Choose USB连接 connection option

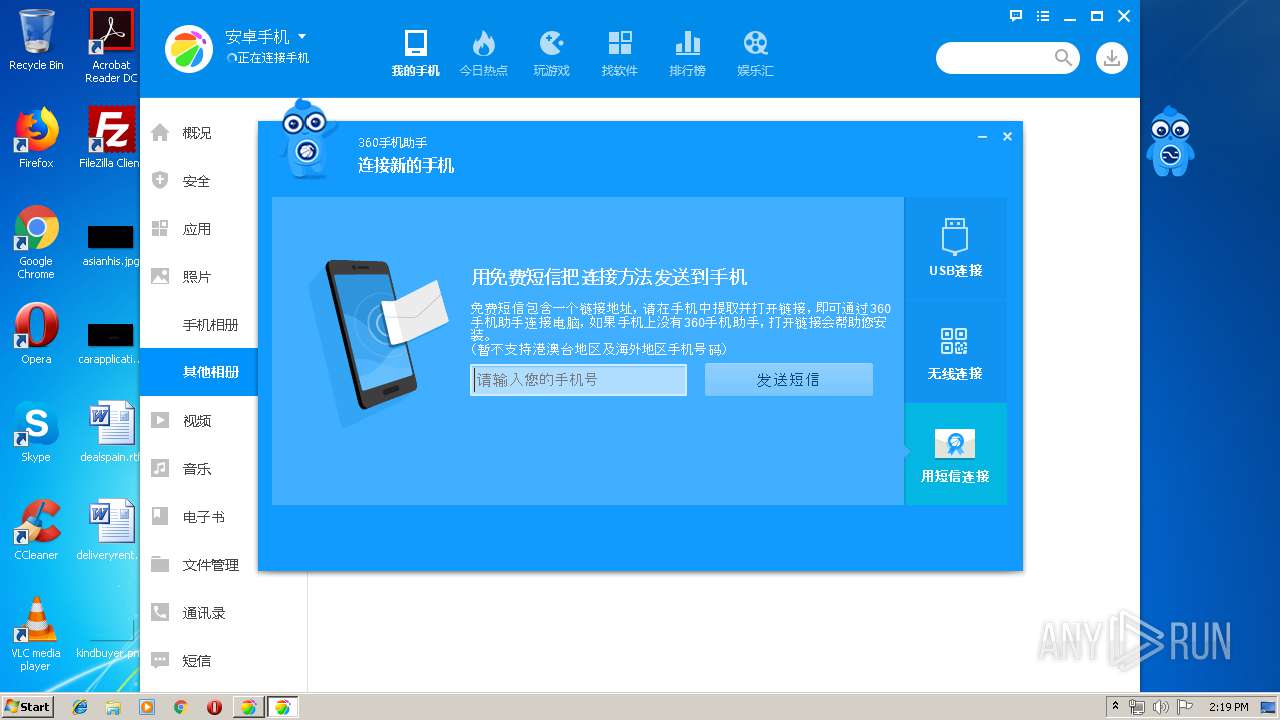[x=955, y=248]
